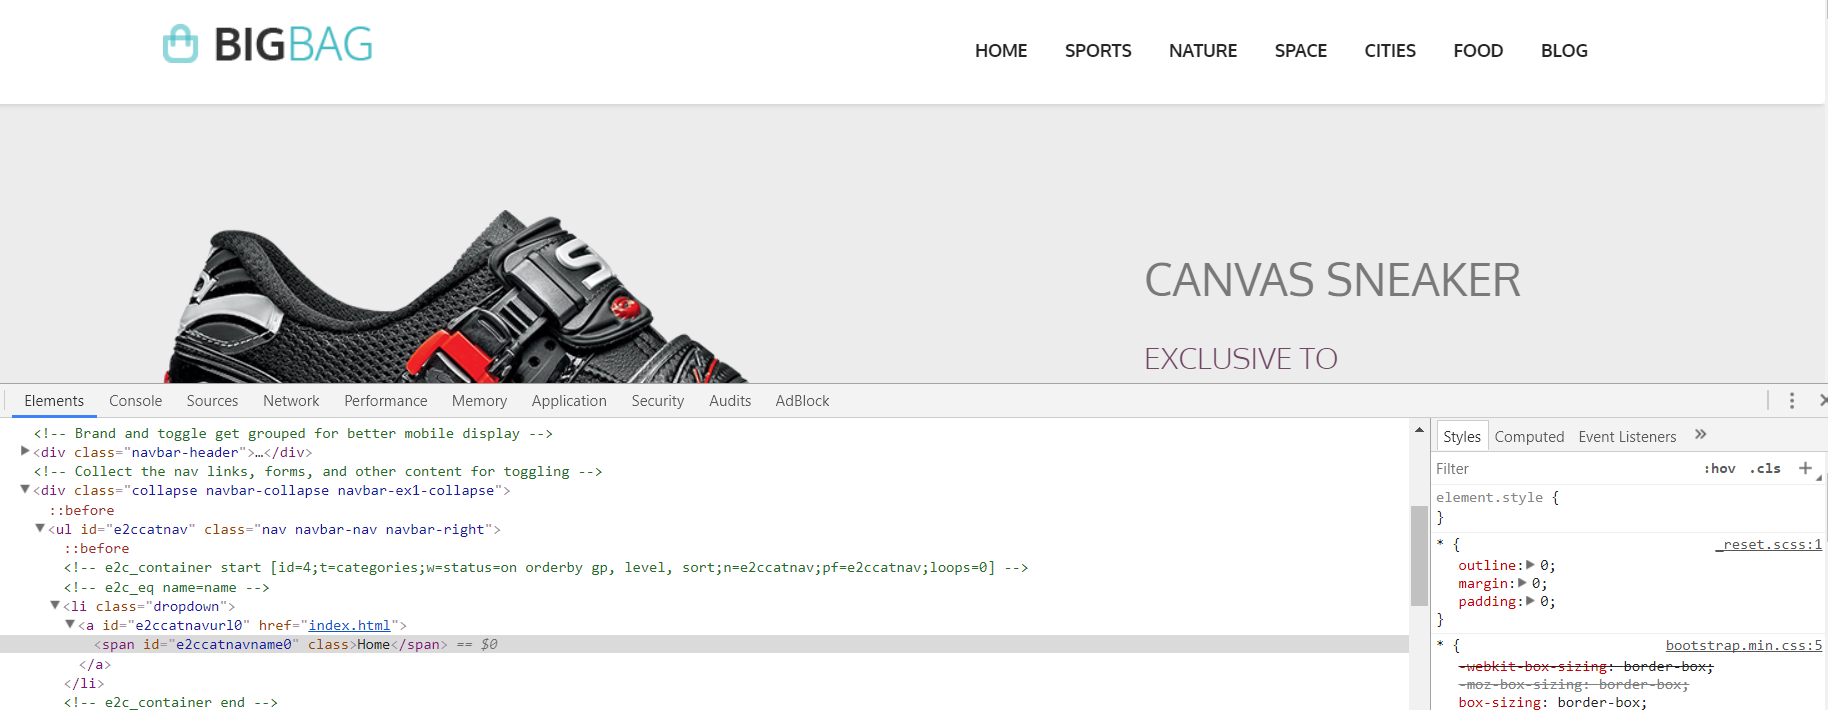Image resolution: width=1828 pixels, height=710 pixels.
Task: Open the DevTools three-dot customize menu
Action: point(1791,400)
